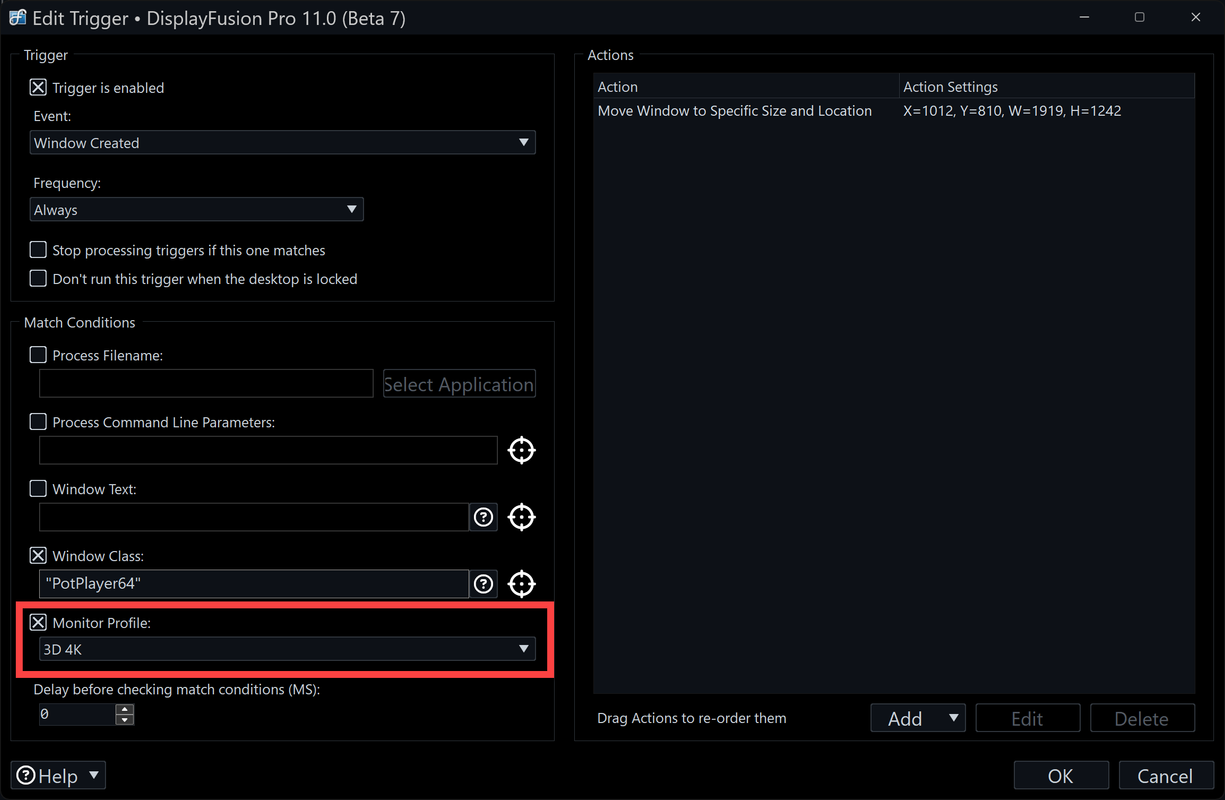Open the Frequency dropdown showing Always
This screenshot has height=800, width=1225.
pos(197,210)
